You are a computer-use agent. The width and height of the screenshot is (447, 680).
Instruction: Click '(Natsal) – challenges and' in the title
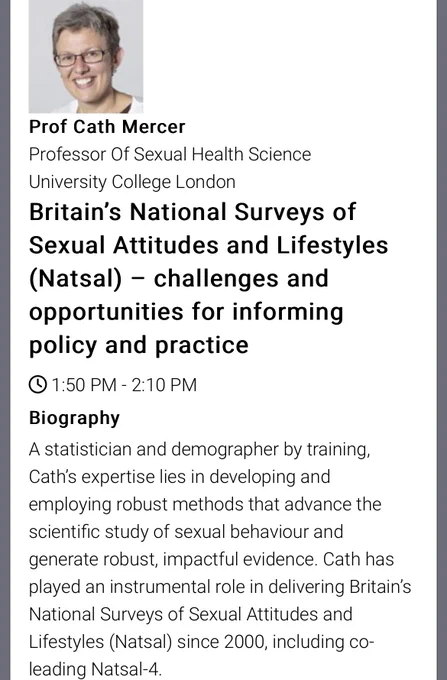pos(179,278)
